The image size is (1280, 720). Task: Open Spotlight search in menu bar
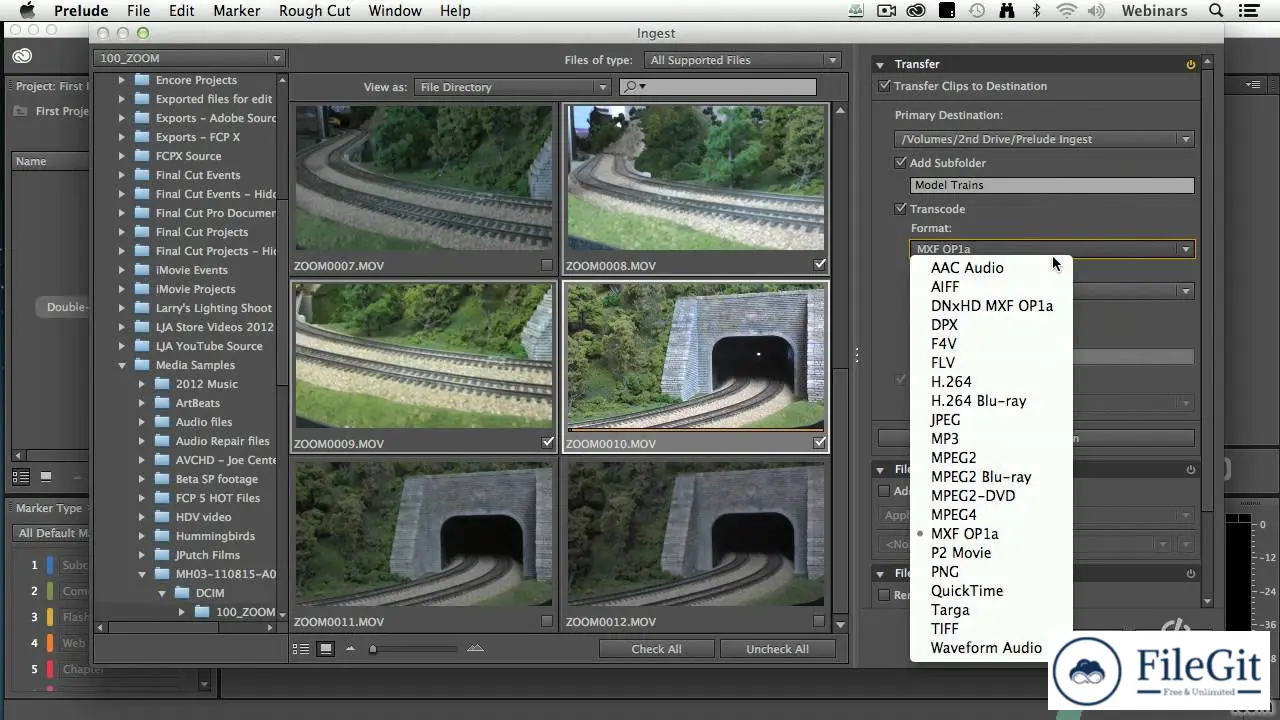(1217, 11)
